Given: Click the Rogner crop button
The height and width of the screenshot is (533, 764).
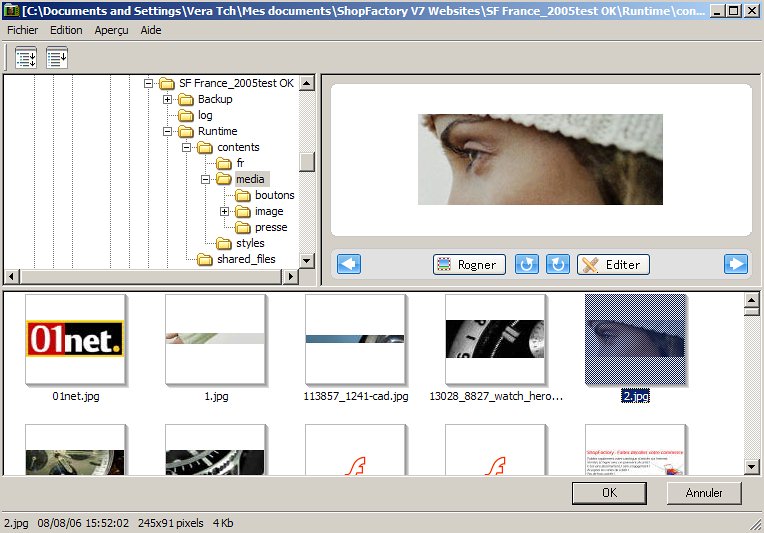Looking at the screenshot, I should [x=468, y=264].
